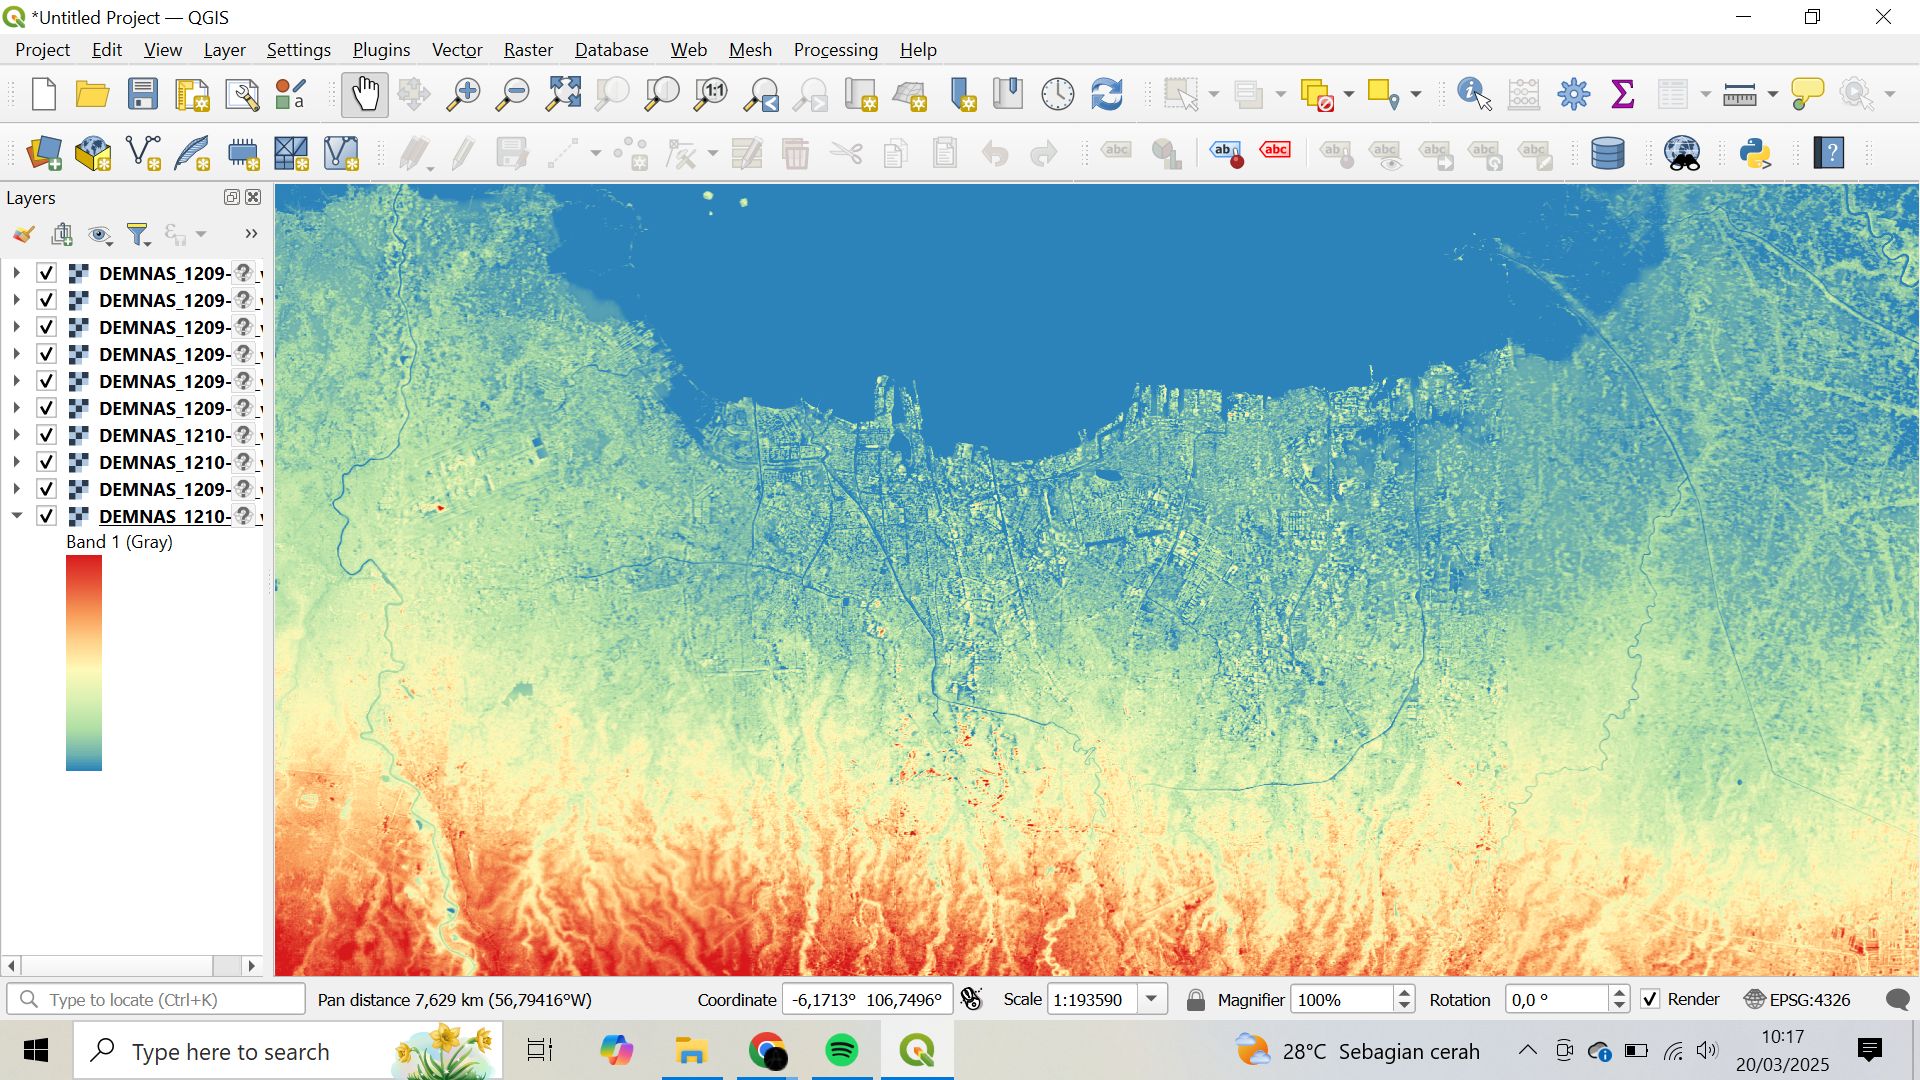The image size is (1920, 1080).
Task: Click New Shapefile Layer icon
Action: click(x=143, y=153)
